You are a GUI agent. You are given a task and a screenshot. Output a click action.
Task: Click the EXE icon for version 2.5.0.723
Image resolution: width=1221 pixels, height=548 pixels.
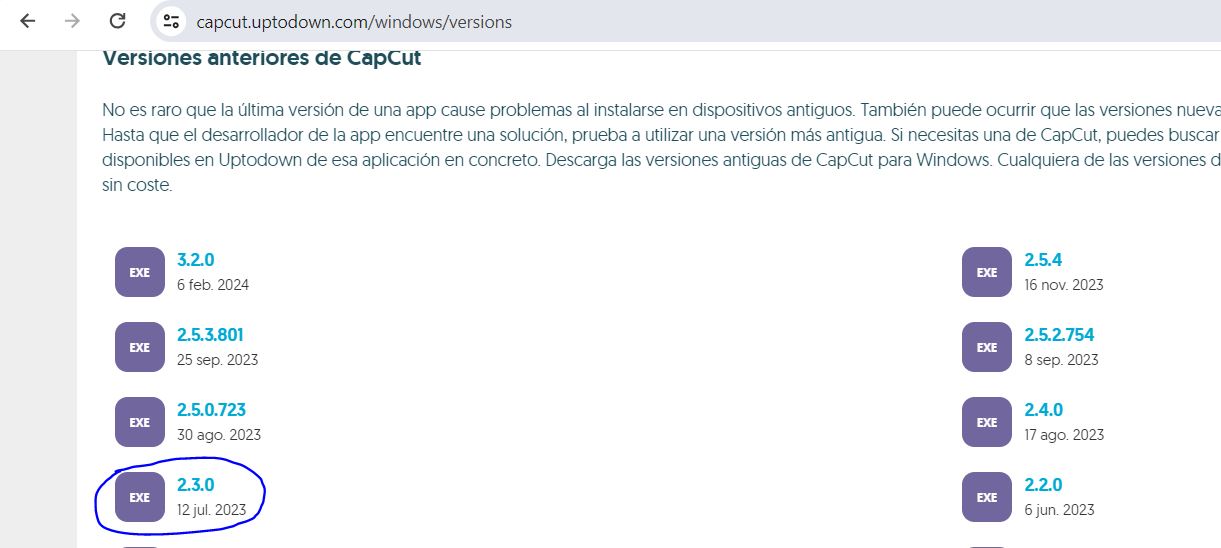[140, 422]
